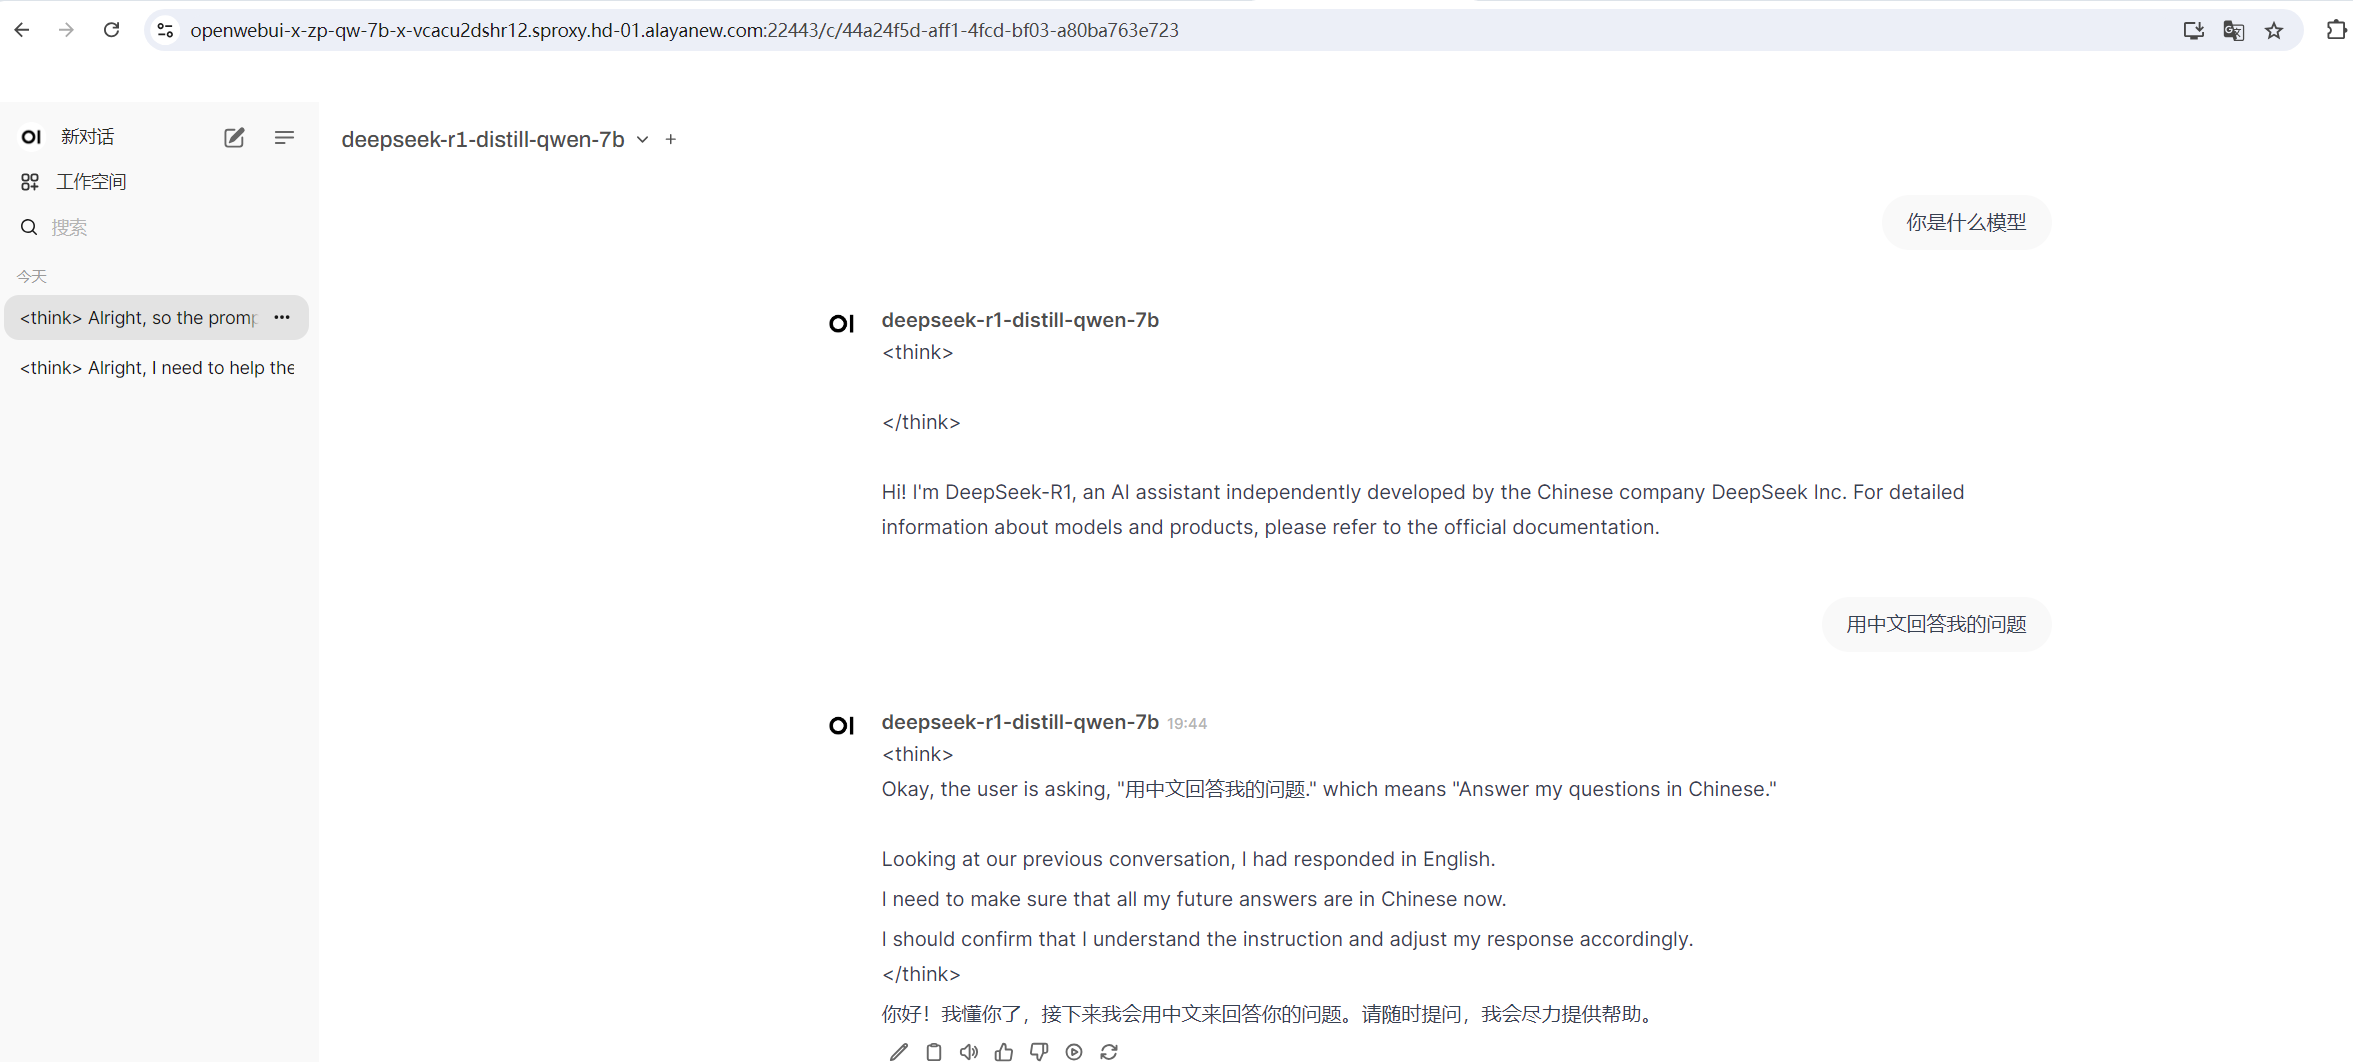The width and height of the screenshot is (2353, 1062).
Task: Copy the last response to clipboard
Action: tap(933, 1051)
